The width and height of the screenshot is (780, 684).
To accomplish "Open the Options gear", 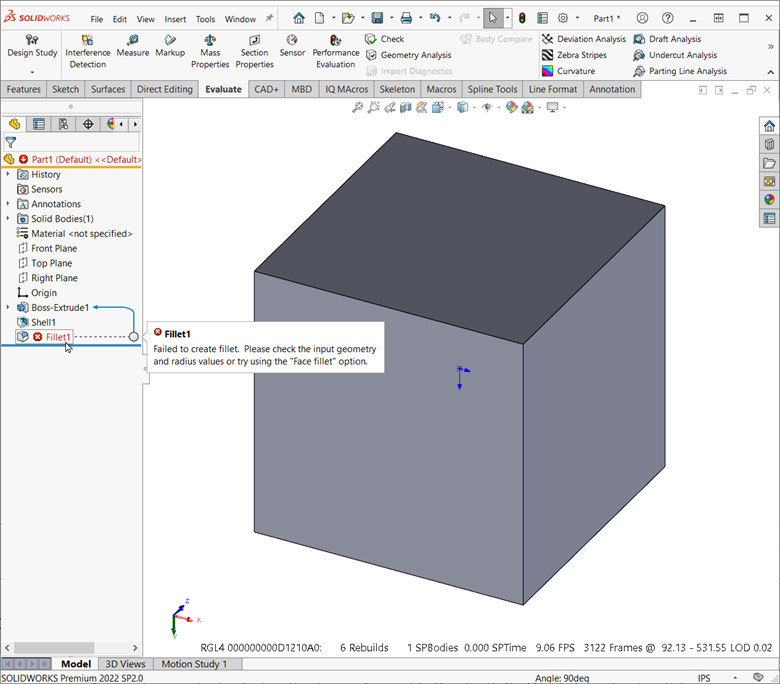I will coord(563,18).
